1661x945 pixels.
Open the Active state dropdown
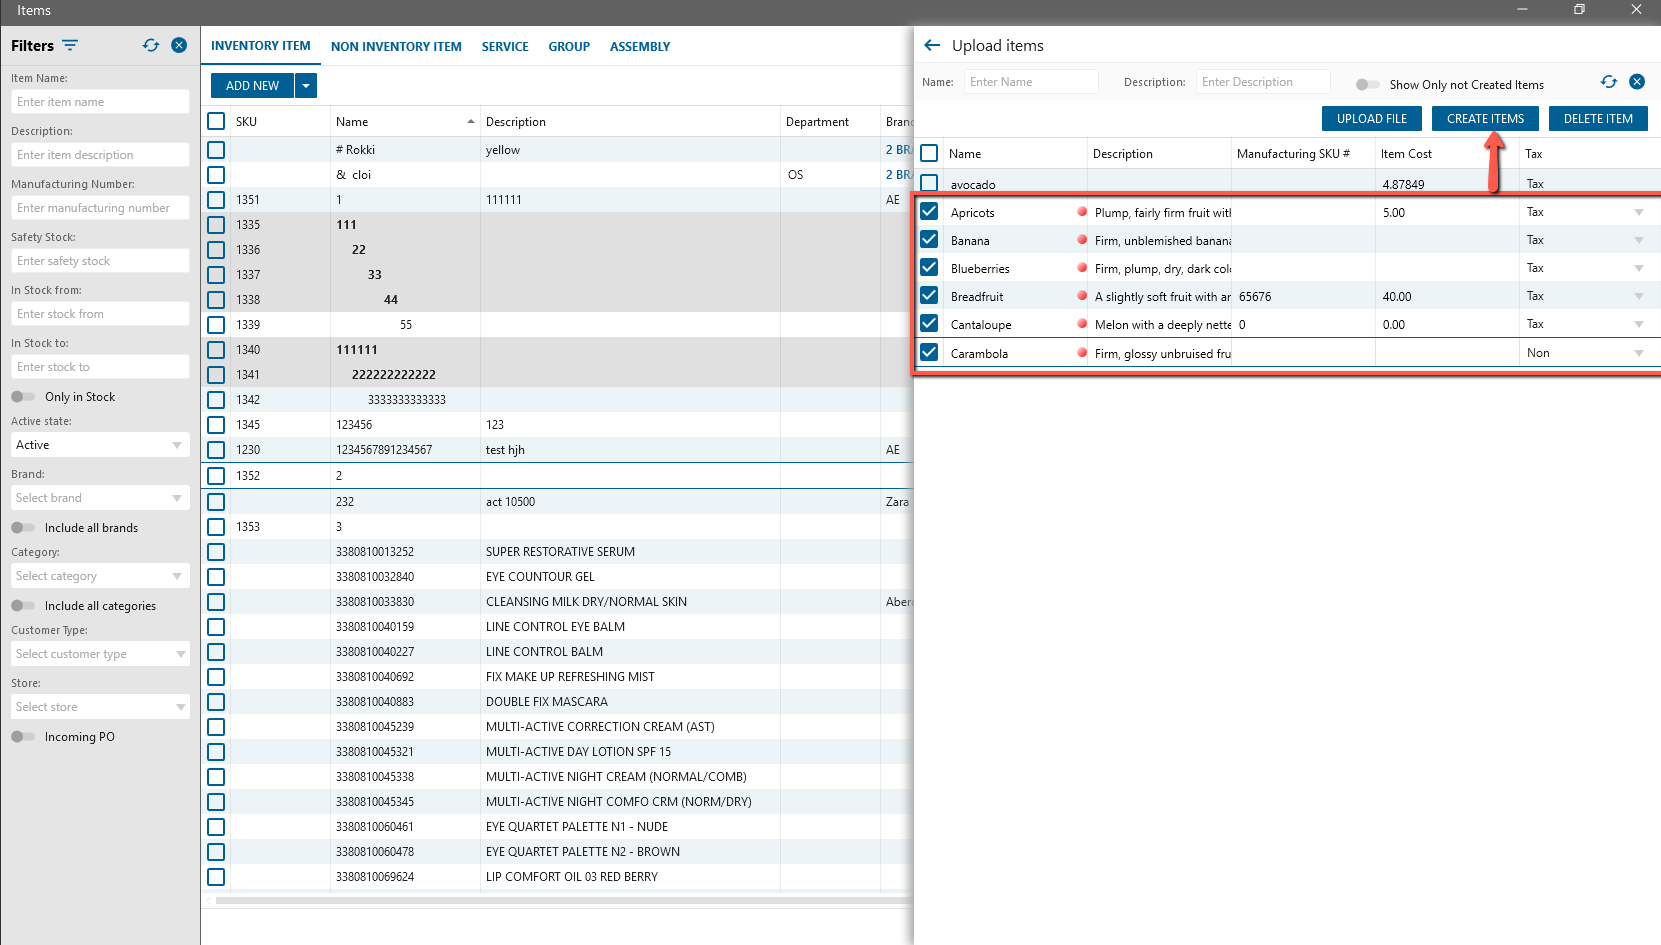click(98, 445)
